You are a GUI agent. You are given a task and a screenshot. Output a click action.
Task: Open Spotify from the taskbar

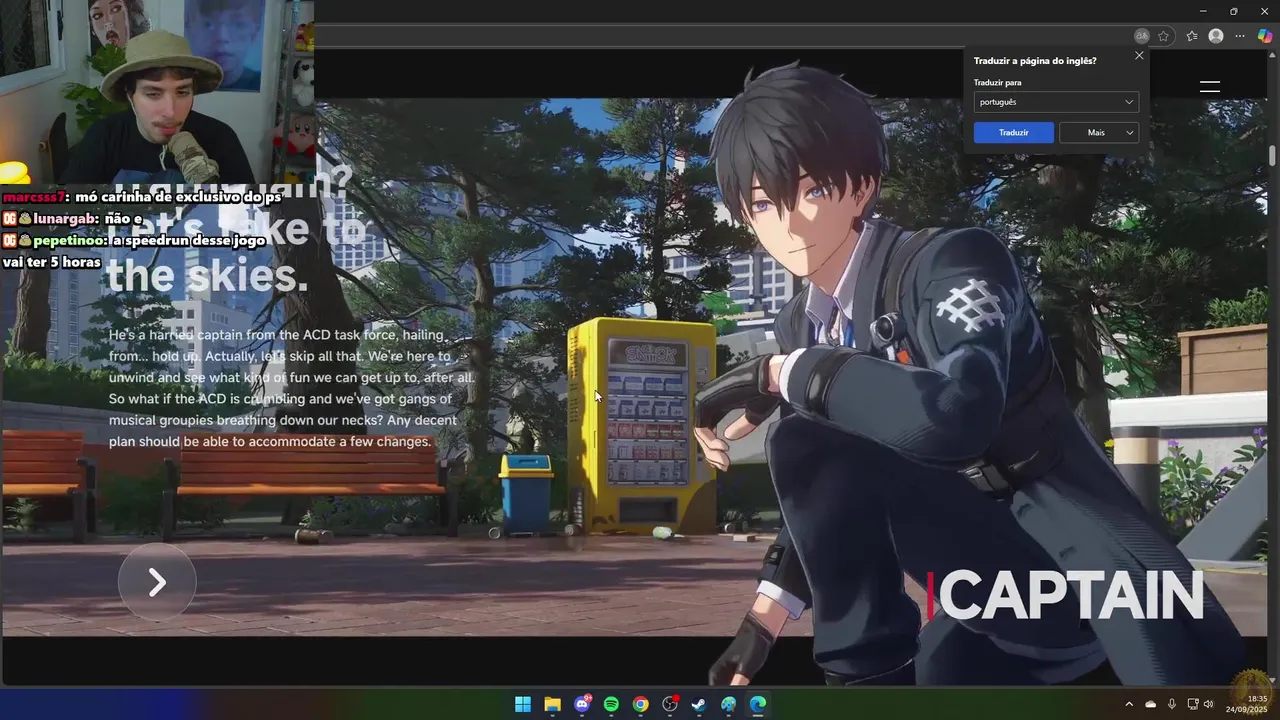(611, 704)
